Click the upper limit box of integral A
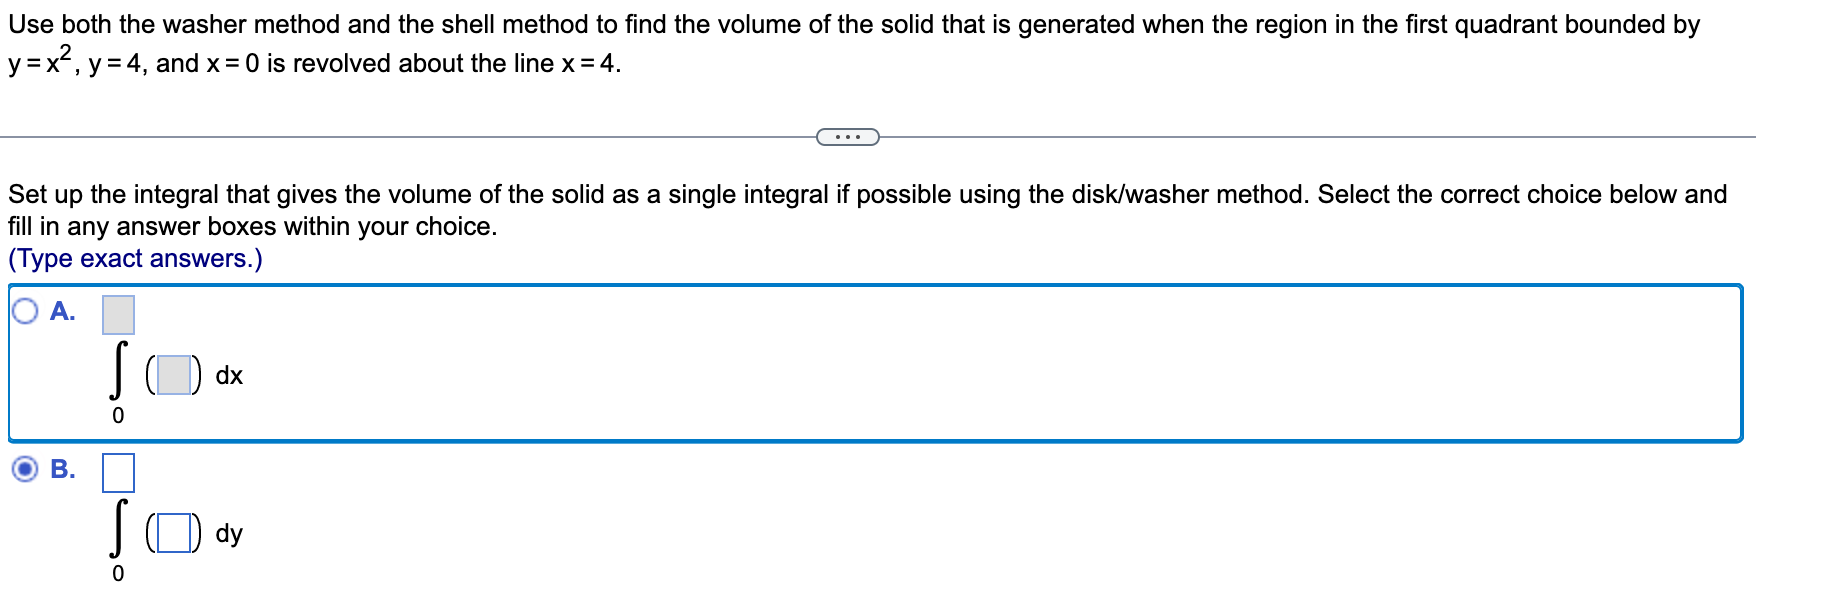Image resolution: width=1832 pixels, height=598 pixels. [x=117, y=315]
